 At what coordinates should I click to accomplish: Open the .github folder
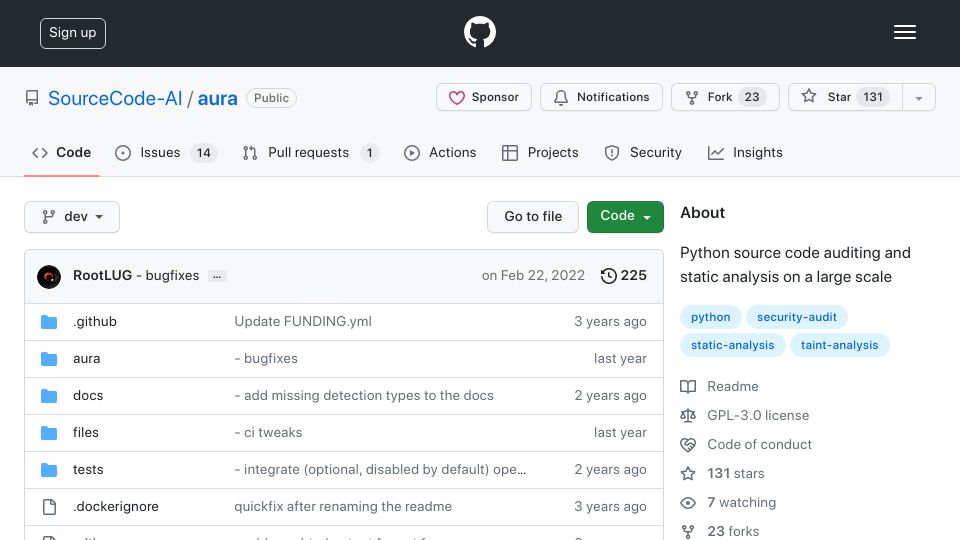(x=95, y=321)
